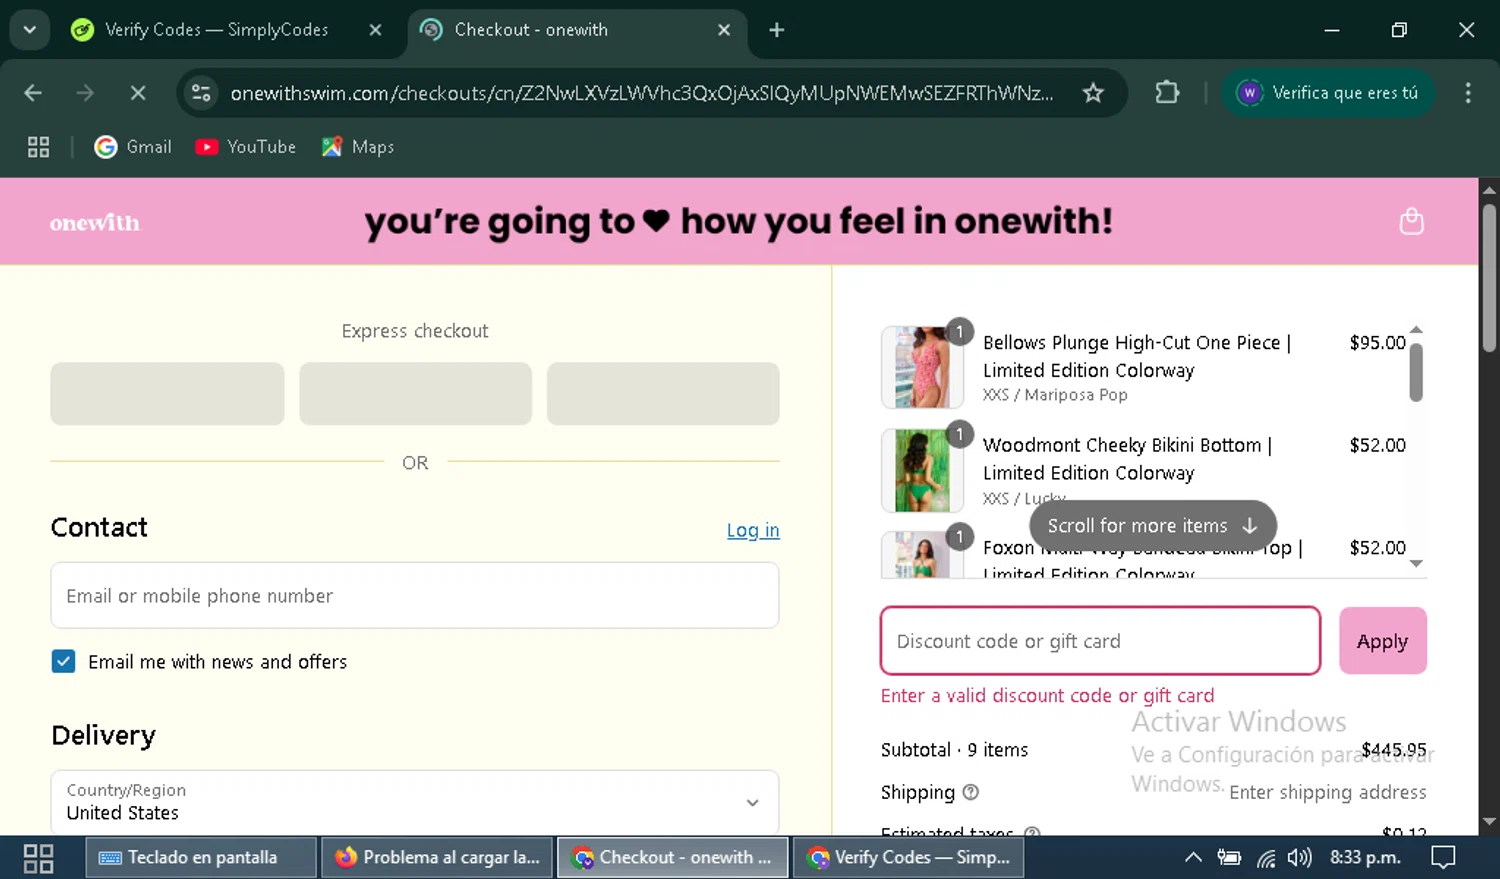Close the Verify Codes SimplyCodes tab
Image resolution: width=1500 pixels, height=879 pixels.
[x=375, y=30]
